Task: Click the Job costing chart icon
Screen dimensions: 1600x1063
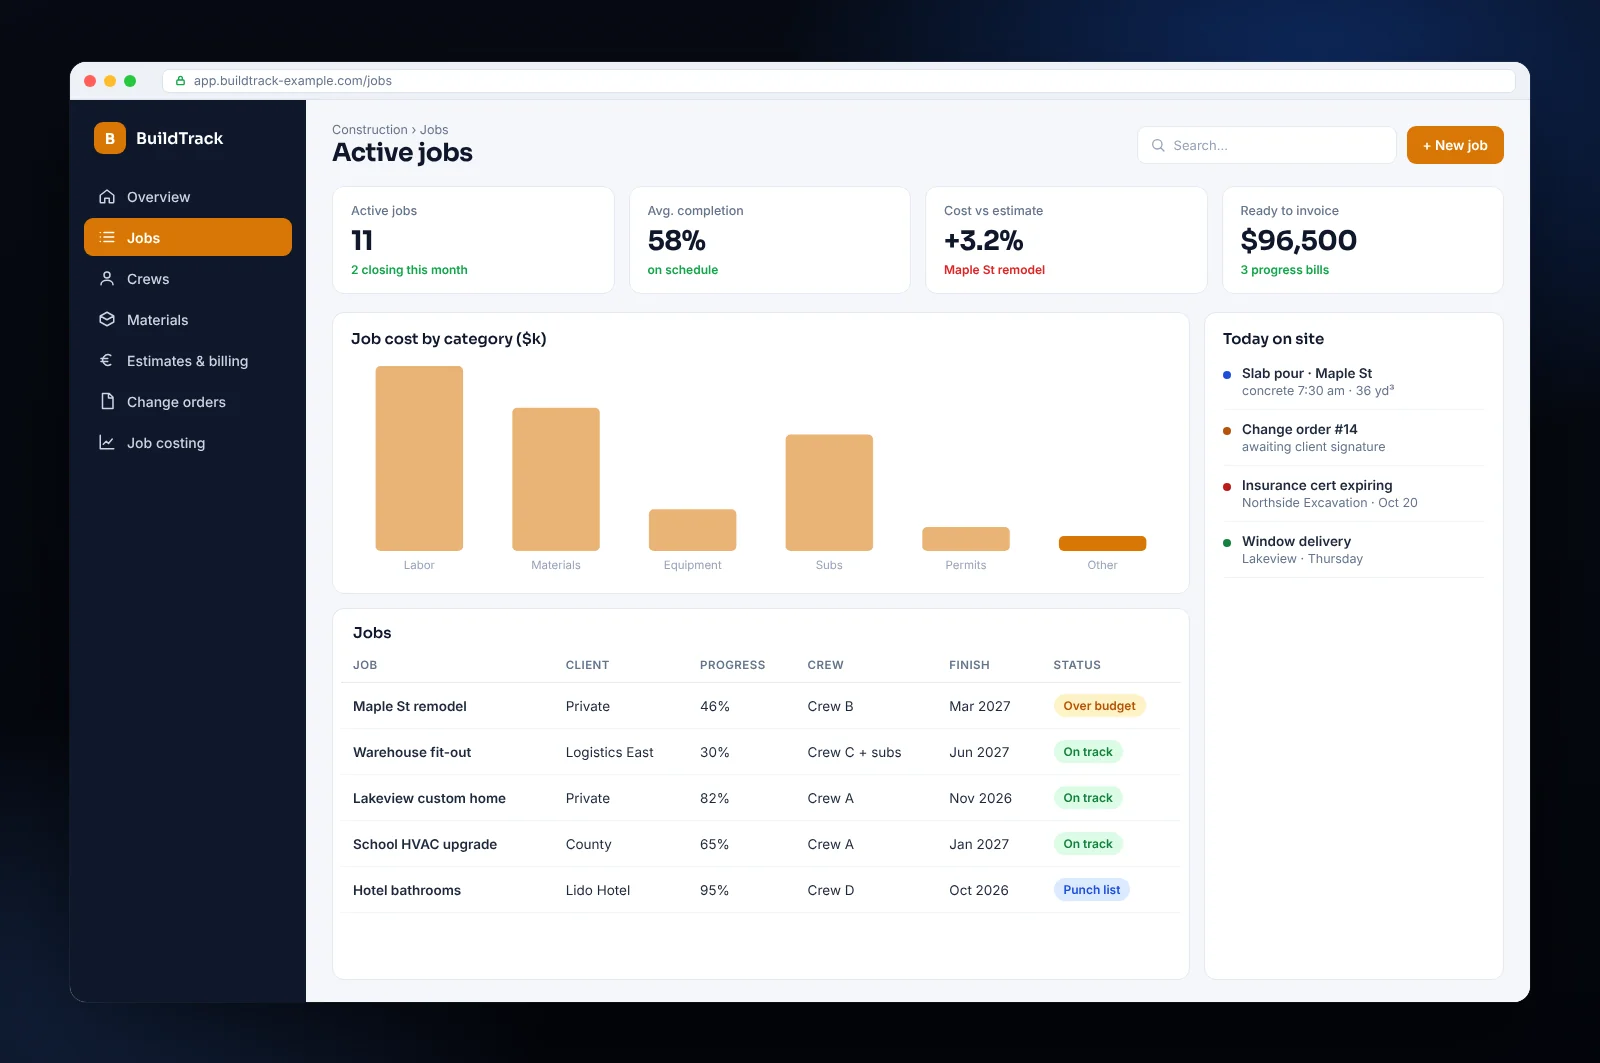Action: [x=107, y=443]
